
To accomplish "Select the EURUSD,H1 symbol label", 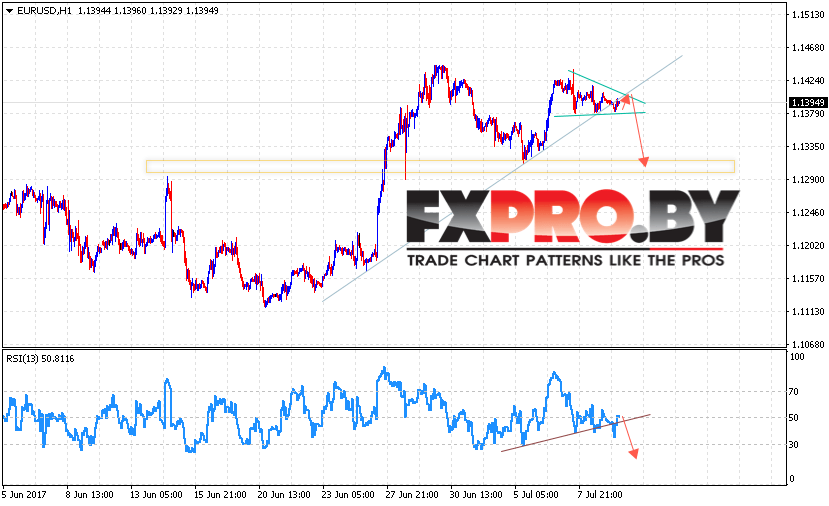I will [44, 11].
